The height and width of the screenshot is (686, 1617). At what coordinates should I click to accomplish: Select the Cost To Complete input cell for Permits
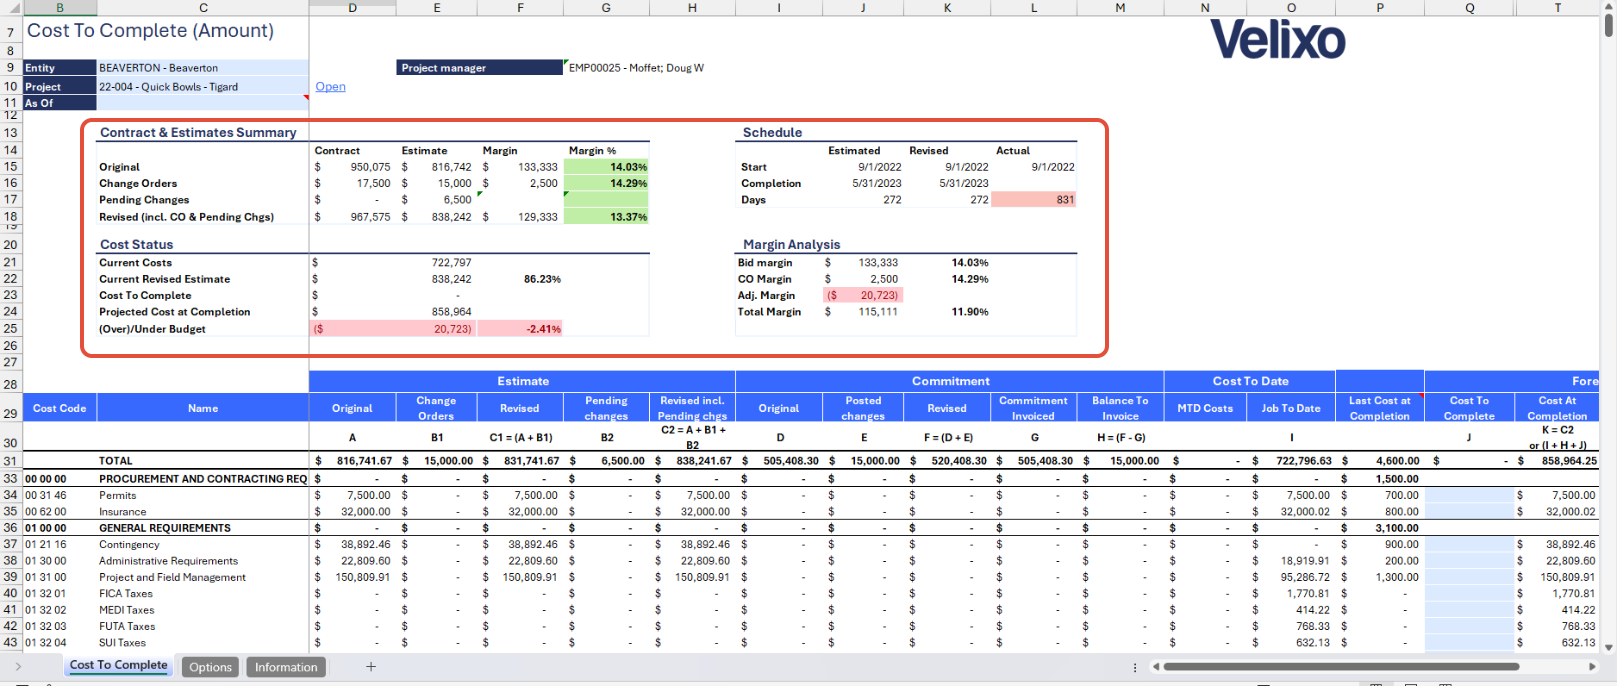[x=1469, y=495]
